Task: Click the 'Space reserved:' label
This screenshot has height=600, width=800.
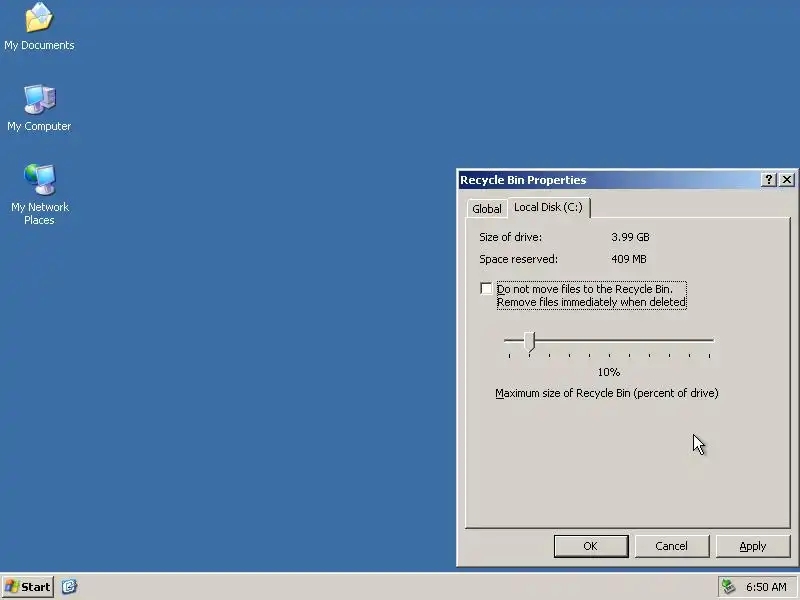Action: pos(518,259)
